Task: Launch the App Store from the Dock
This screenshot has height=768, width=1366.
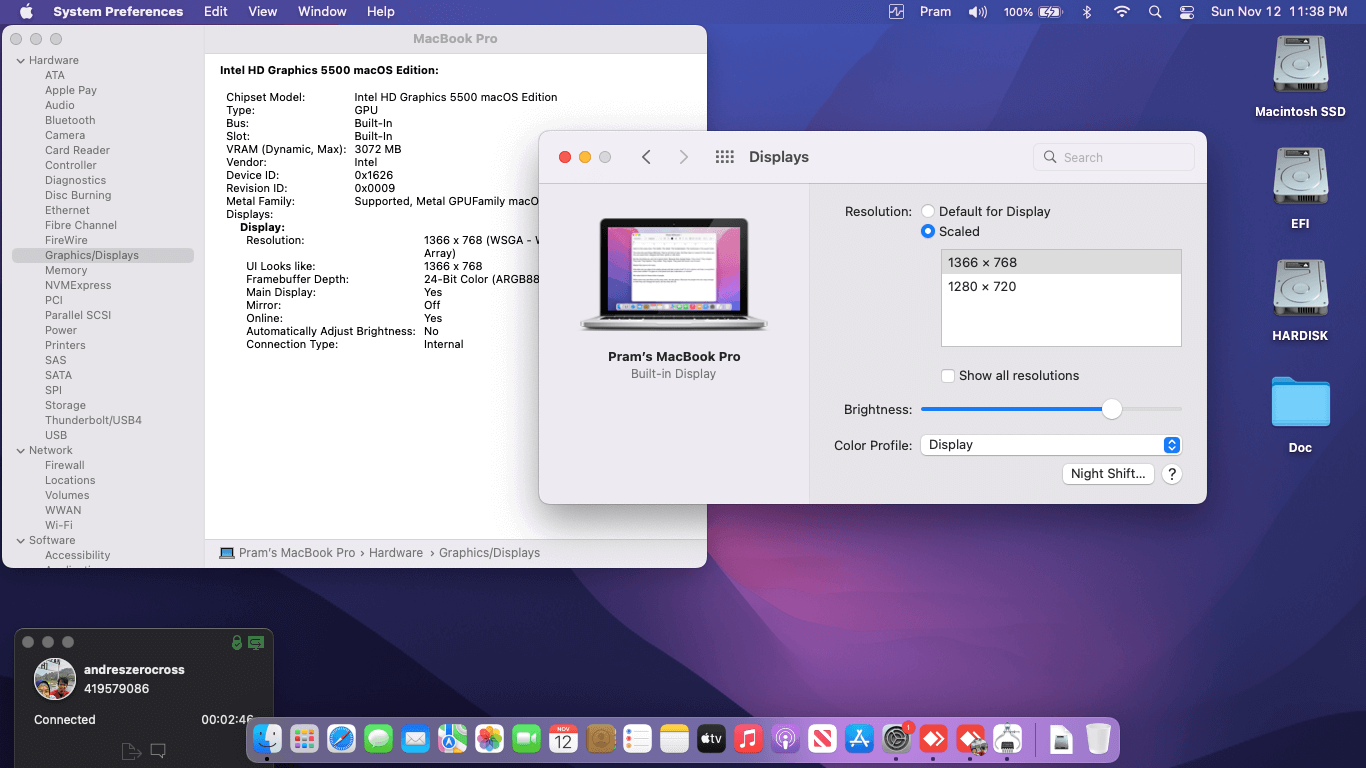Action: 859,739
